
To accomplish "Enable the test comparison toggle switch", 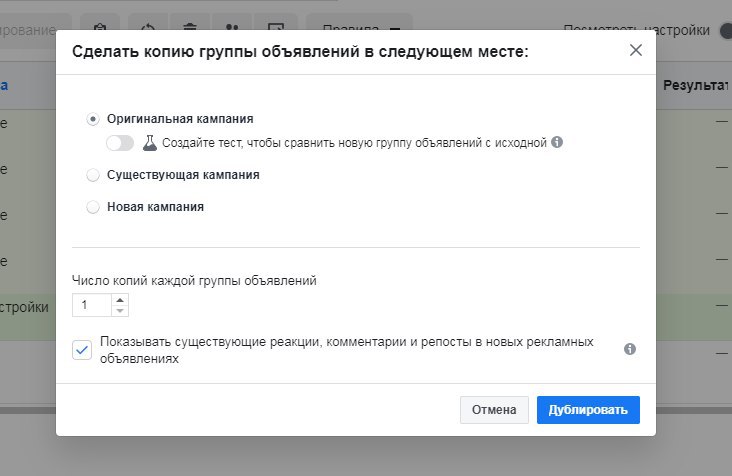I will pos(120,143).
